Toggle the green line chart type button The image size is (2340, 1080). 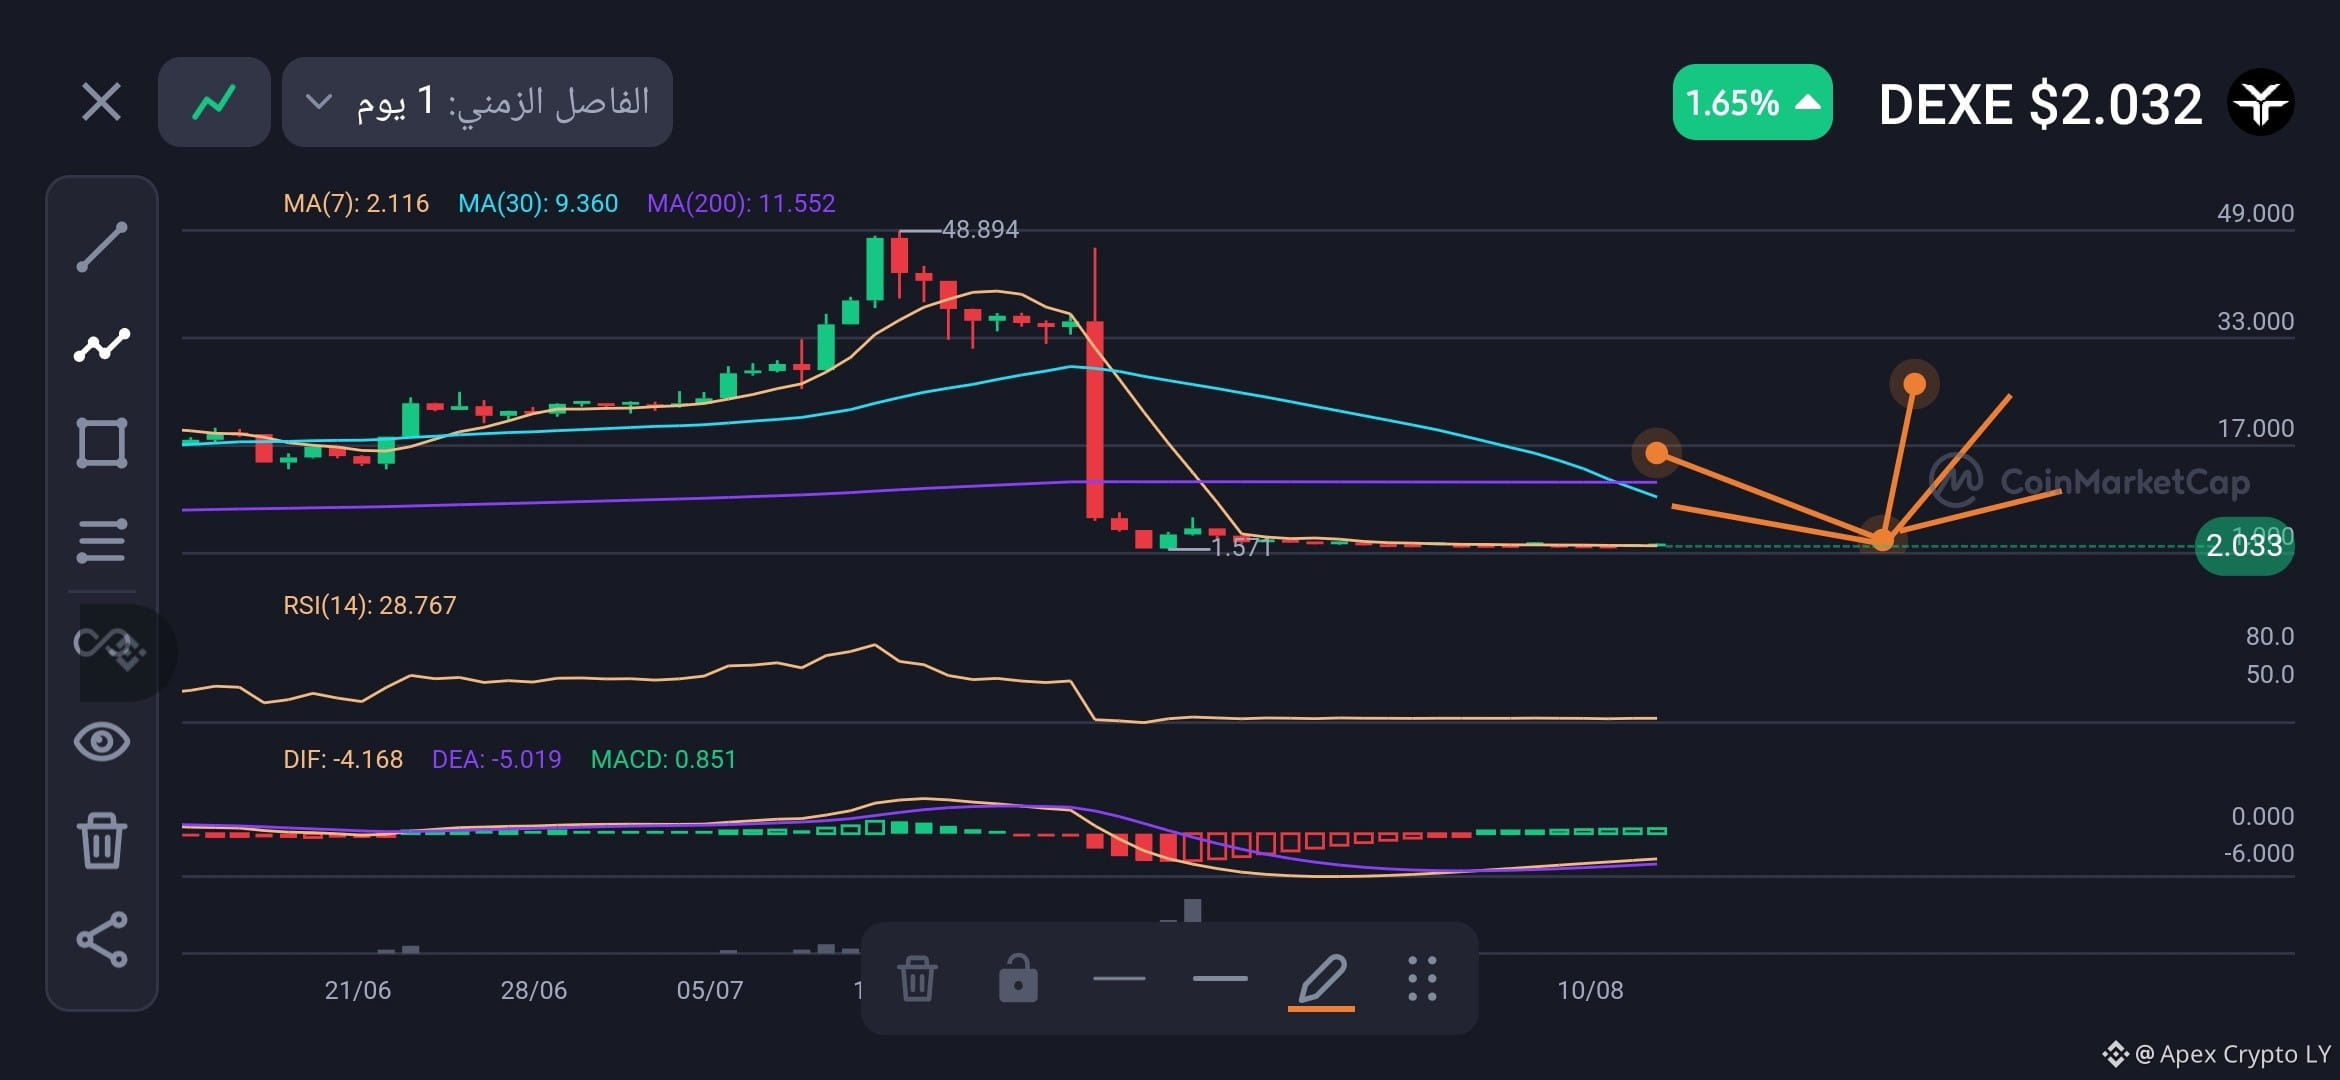[214, 102]
